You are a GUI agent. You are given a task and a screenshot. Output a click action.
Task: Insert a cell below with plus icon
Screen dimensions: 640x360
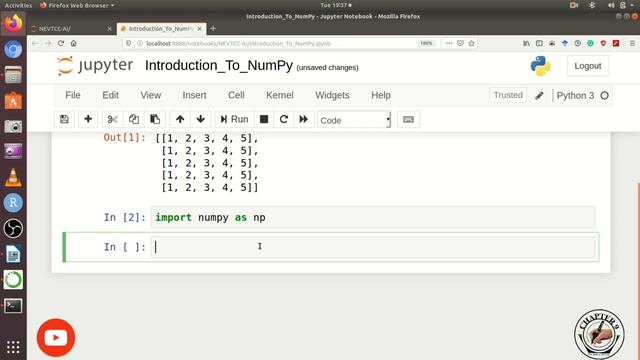click(88, 119)
